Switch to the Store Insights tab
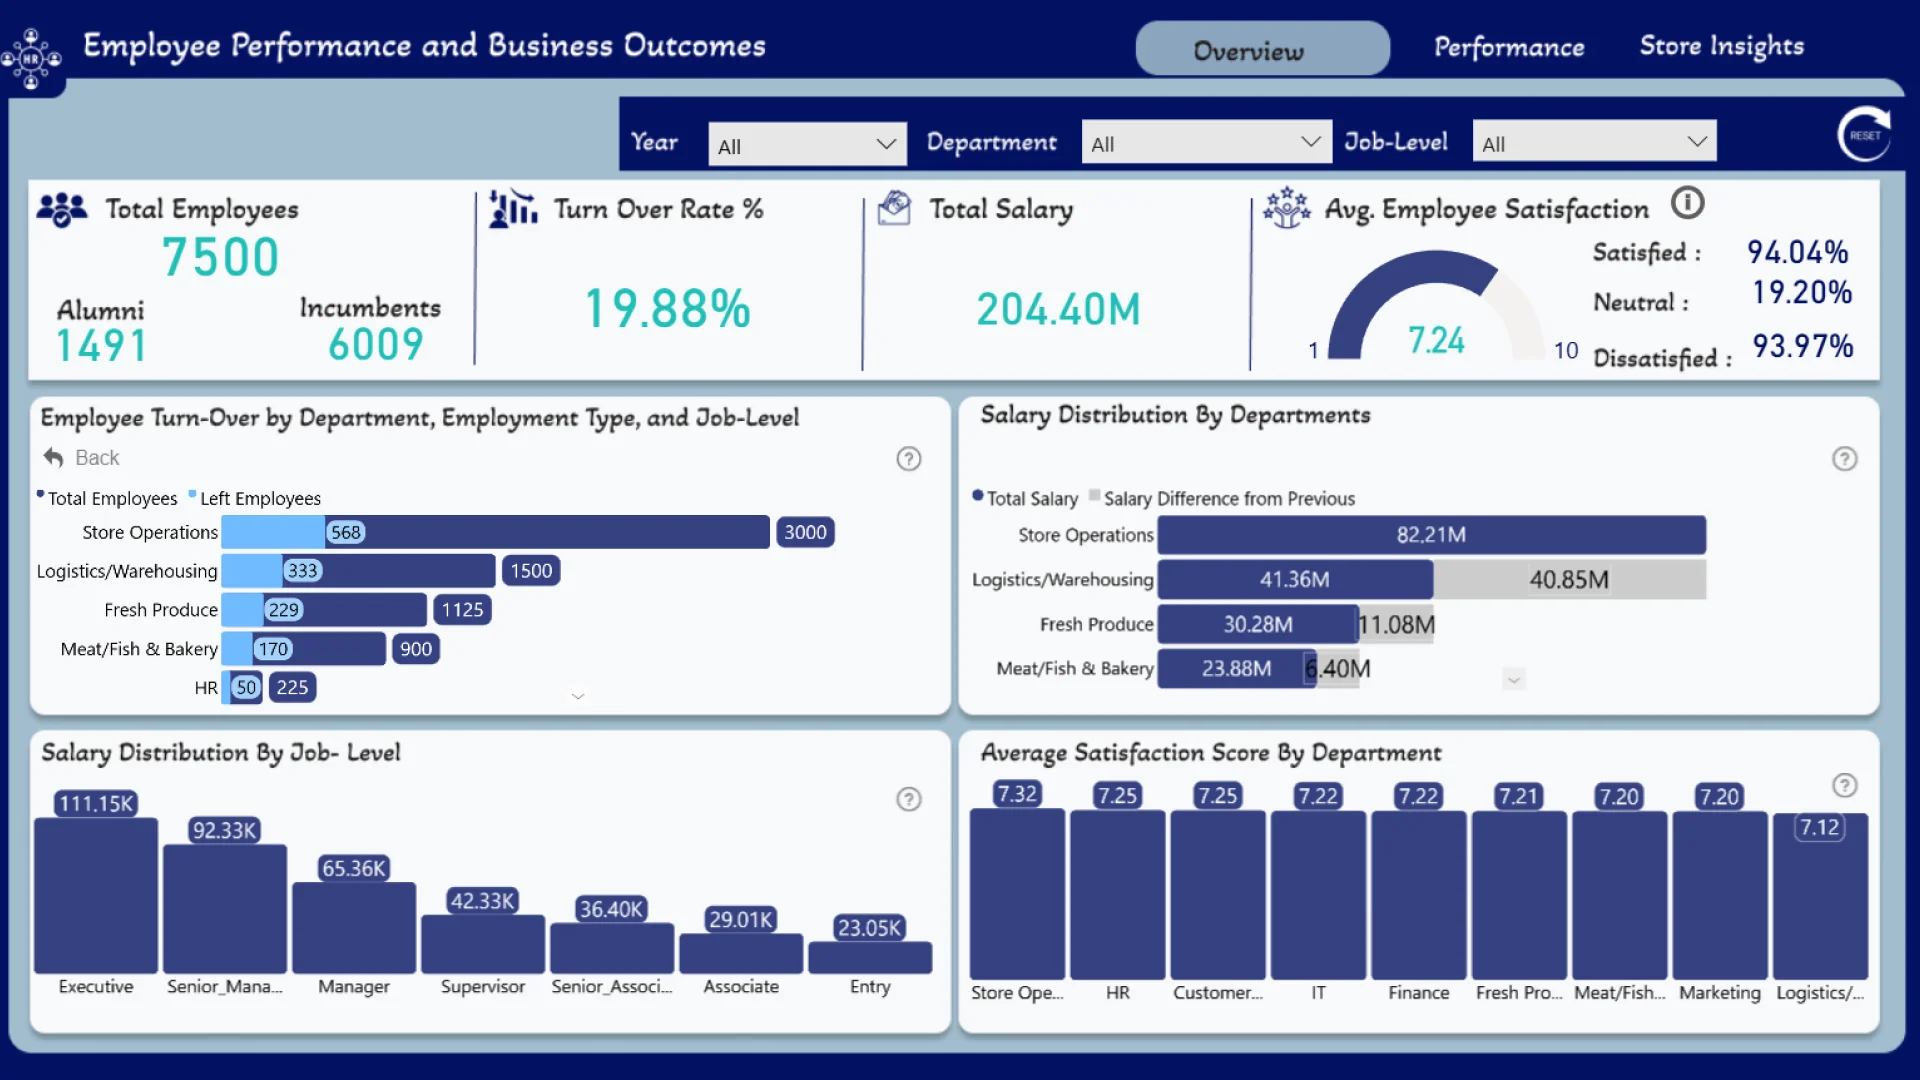 pyautogui.click(x=1721, y=46)
